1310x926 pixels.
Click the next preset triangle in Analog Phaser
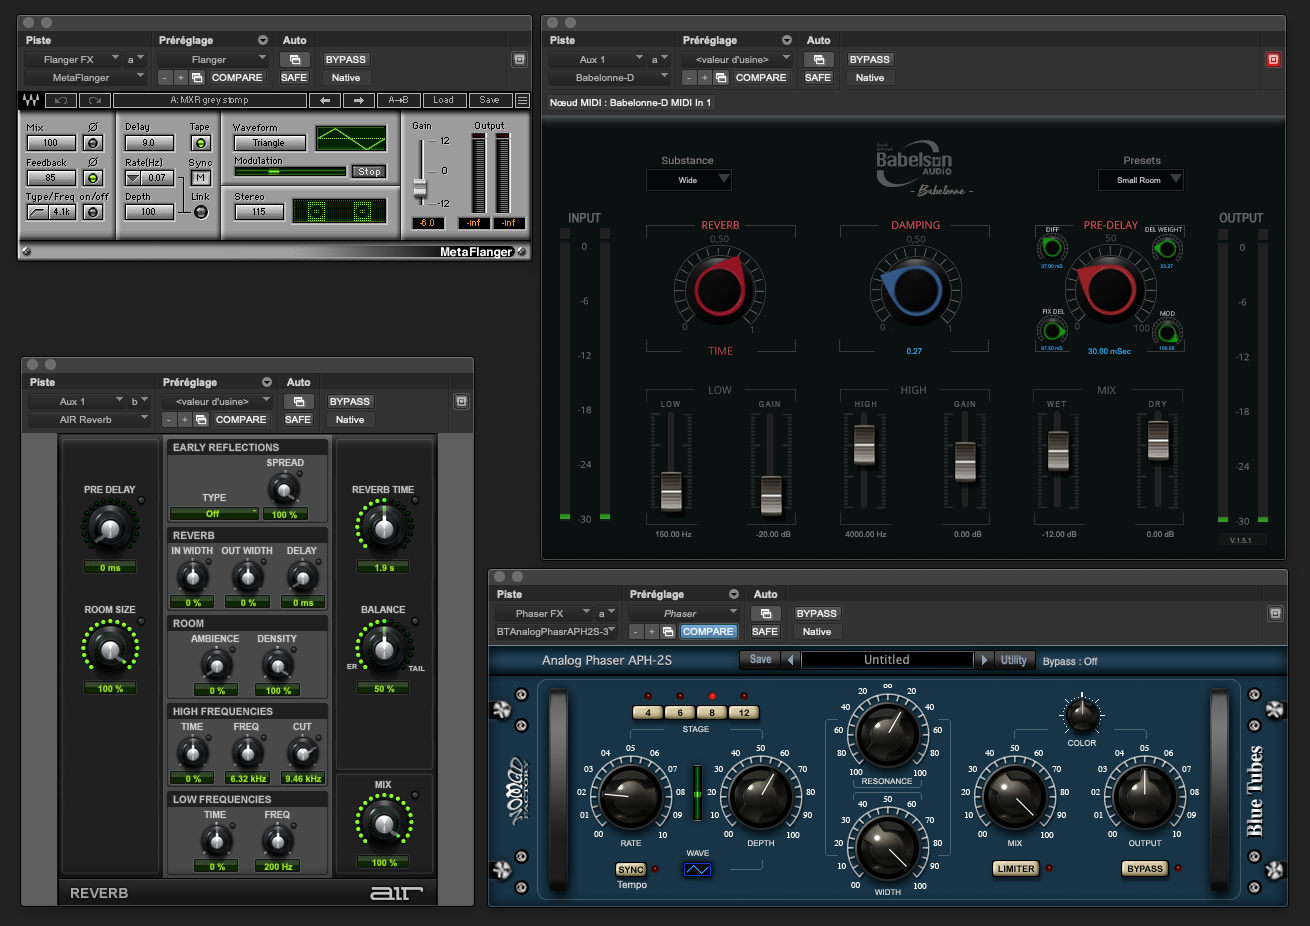[984, 660]
